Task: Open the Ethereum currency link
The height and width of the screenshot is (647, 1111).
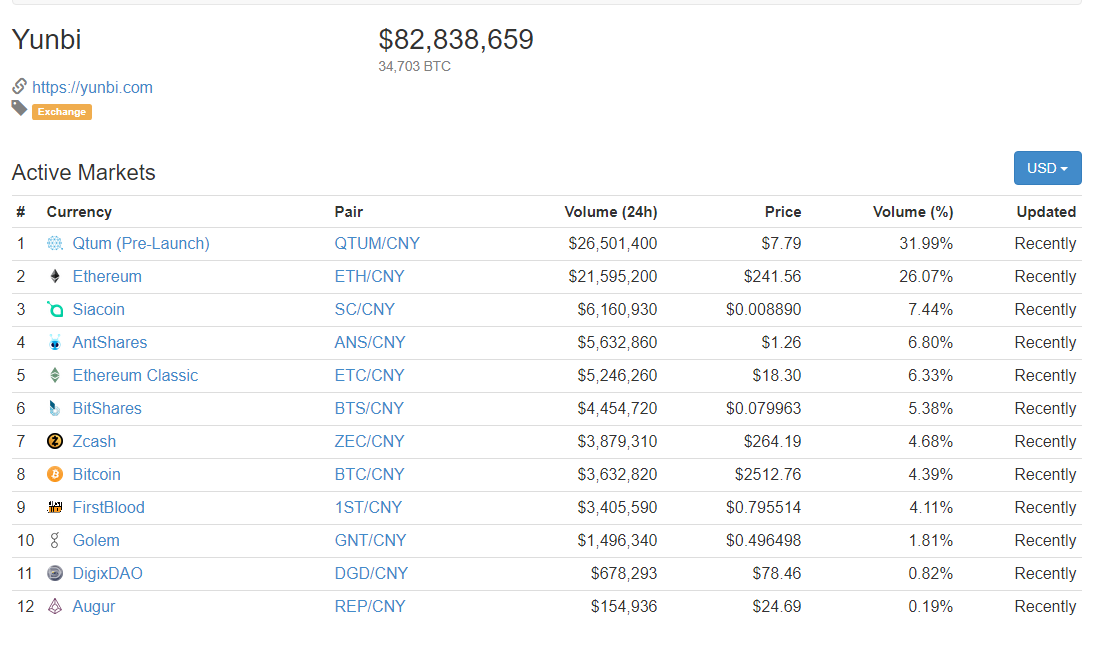Action: (107, 276)
